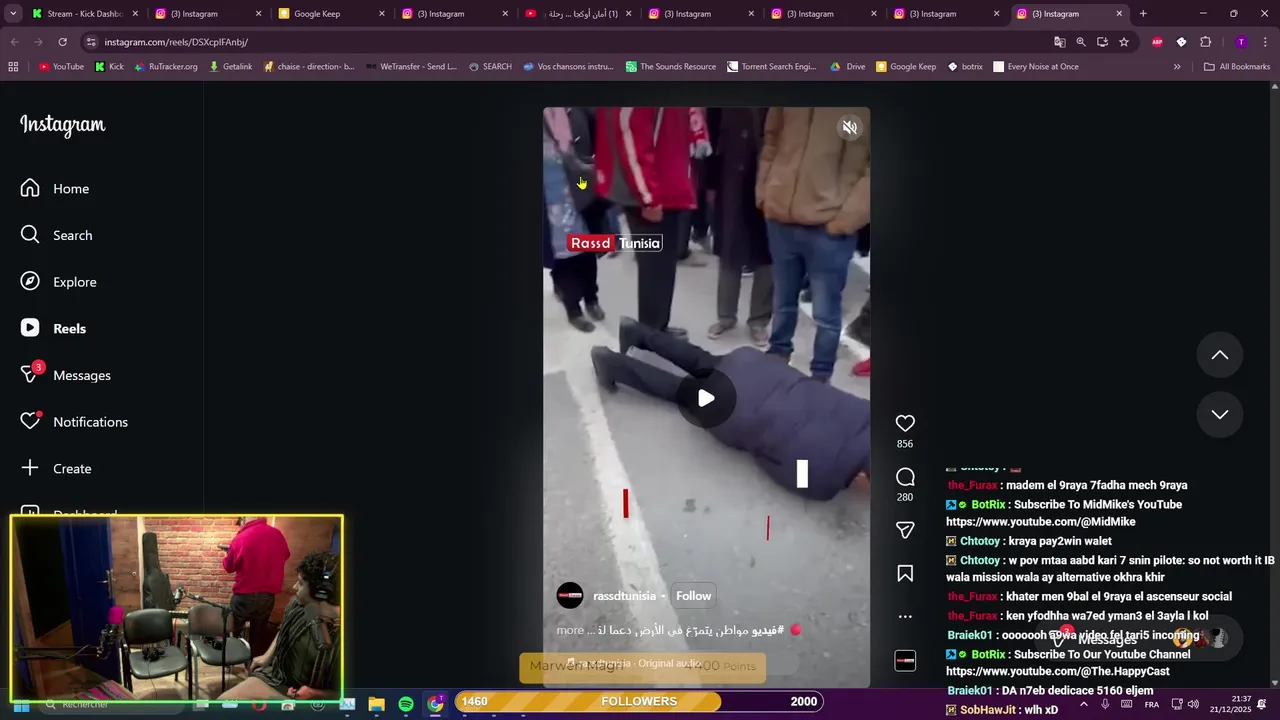Open the Getalink bookmark
The height and width of the screenshot is (720, 1280).
point(230,67)
